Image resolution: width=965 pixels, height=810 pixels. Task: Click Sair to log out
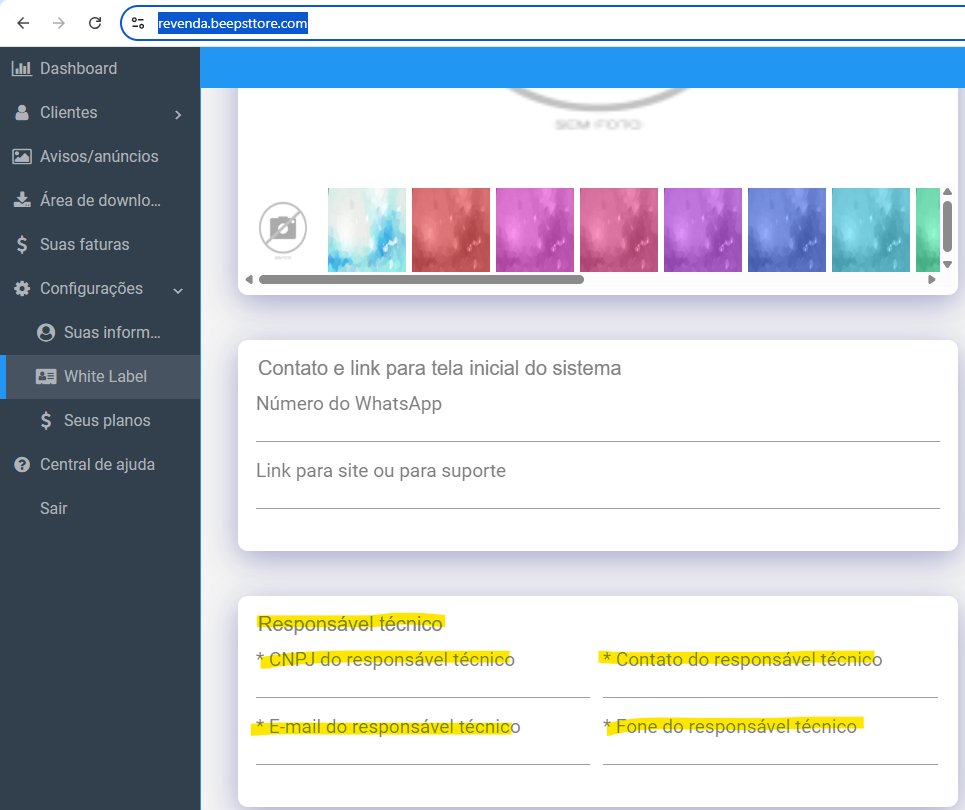click(100, 508)
